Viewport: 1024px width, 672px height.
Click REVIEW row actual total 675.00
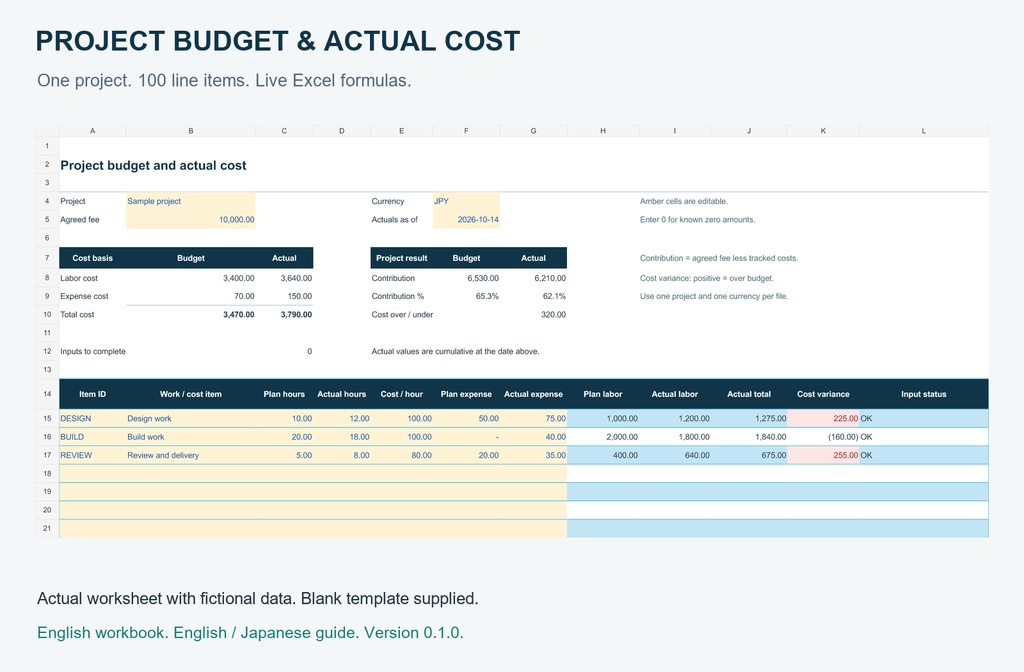pos(749,455)
